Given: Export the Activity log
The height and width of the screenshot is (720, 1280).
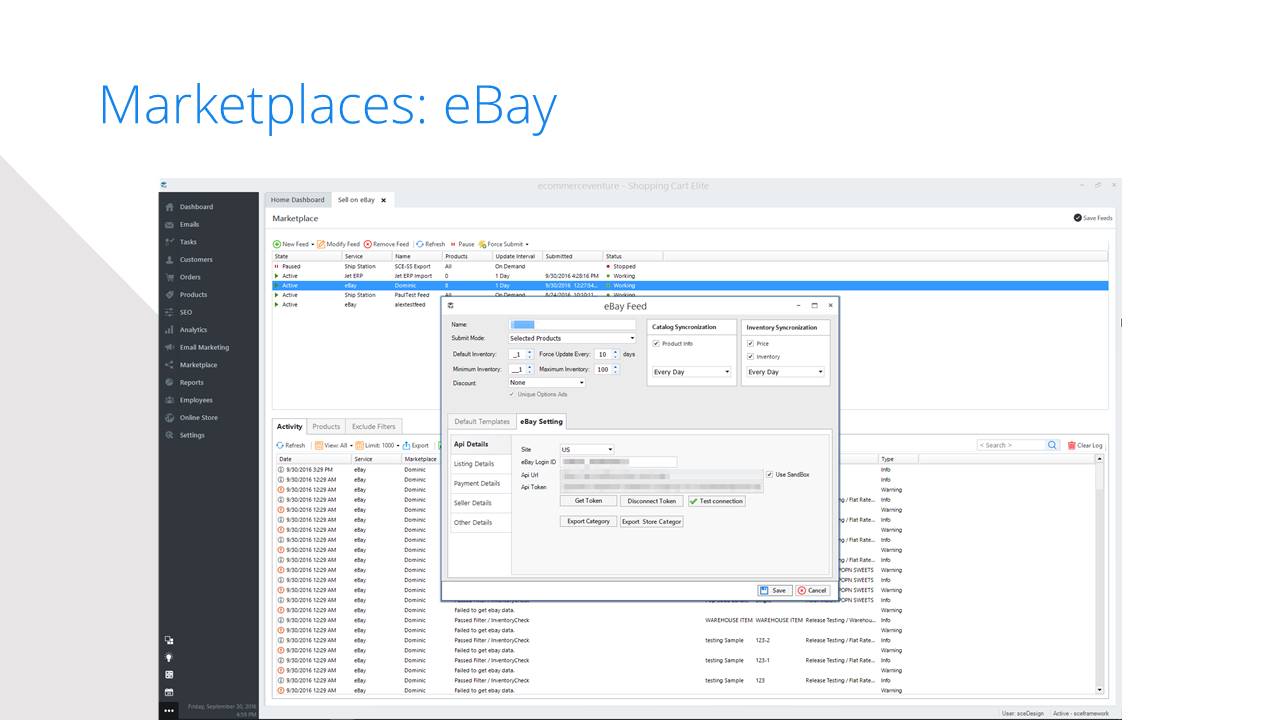Looking at the screenshot, I should tap(416, 445).
